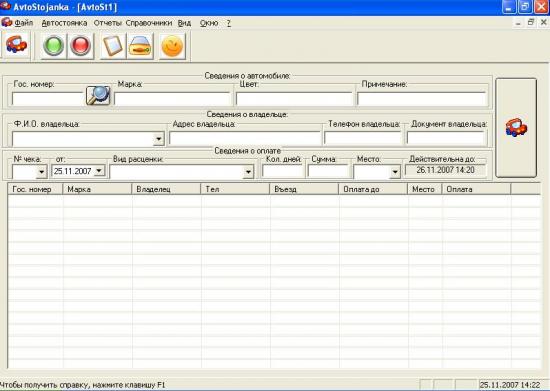550x391 pixels.
Task: Click the green circle toolbar button
Action: (53, 46)
